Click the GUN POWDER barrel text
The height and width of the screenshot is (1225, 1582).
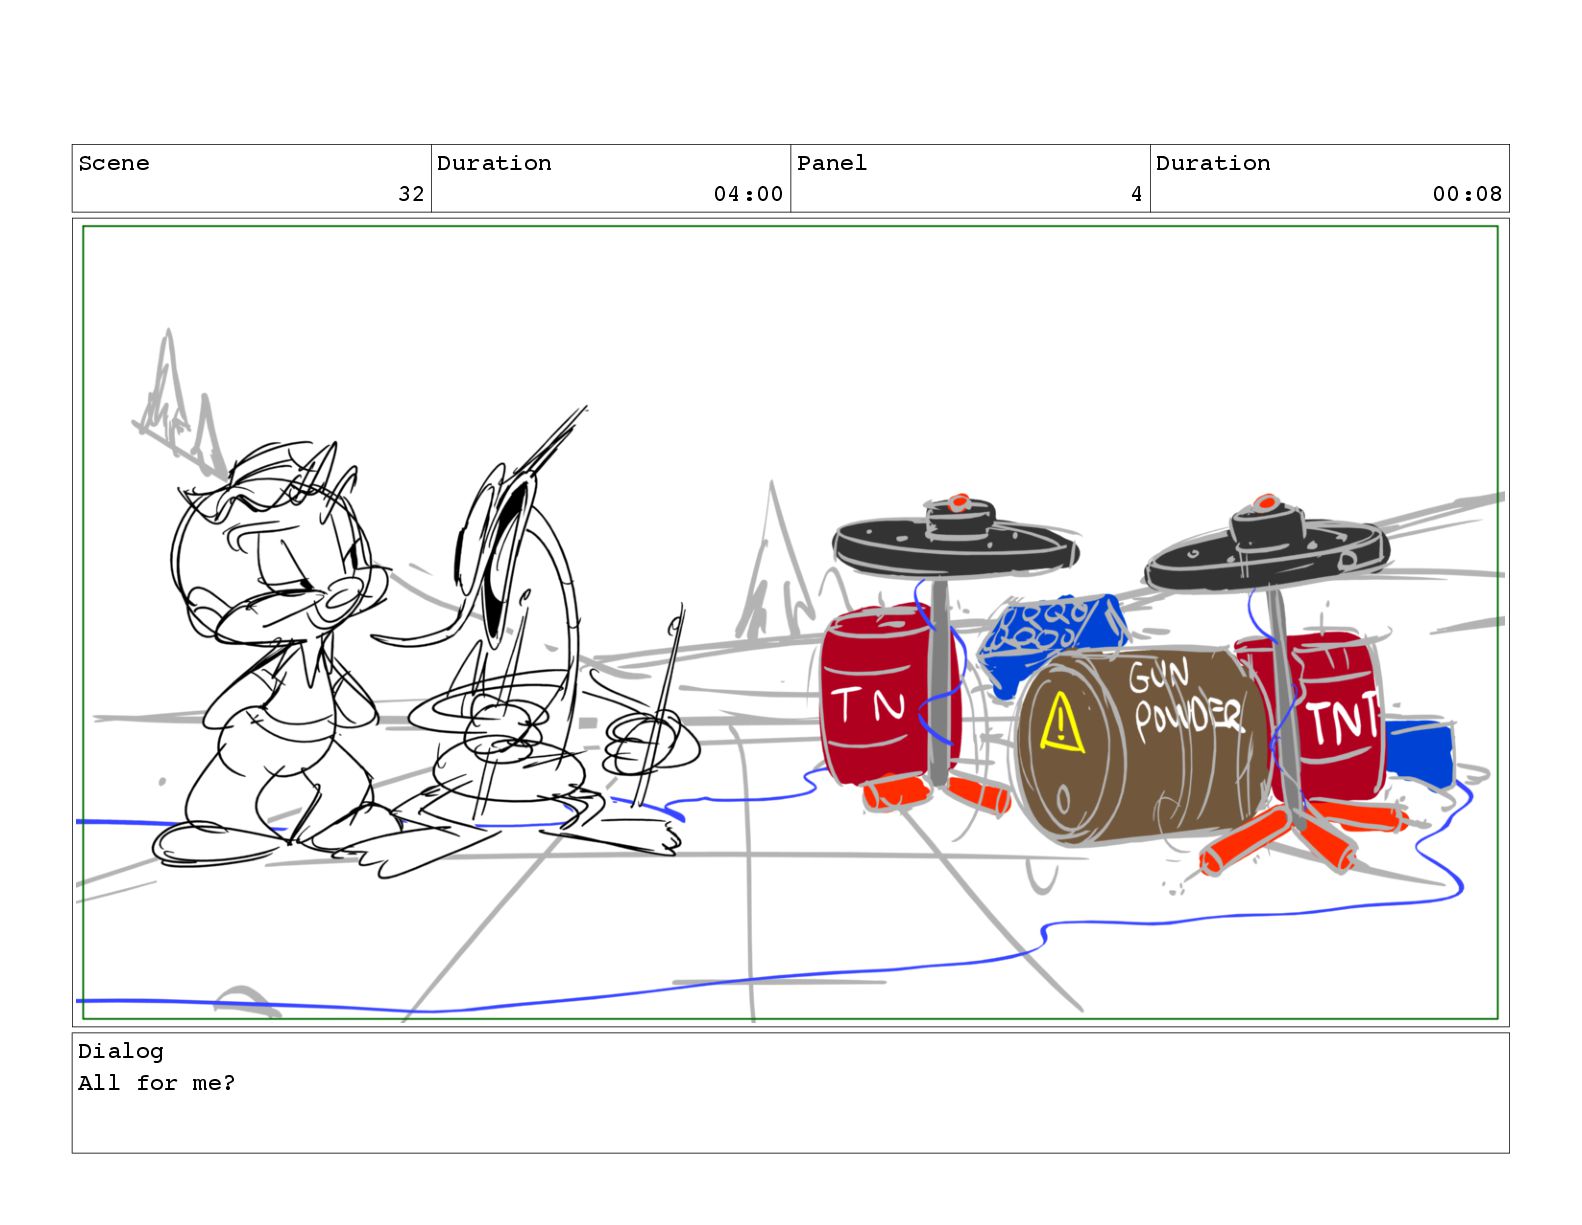[x=1187, y=700]
